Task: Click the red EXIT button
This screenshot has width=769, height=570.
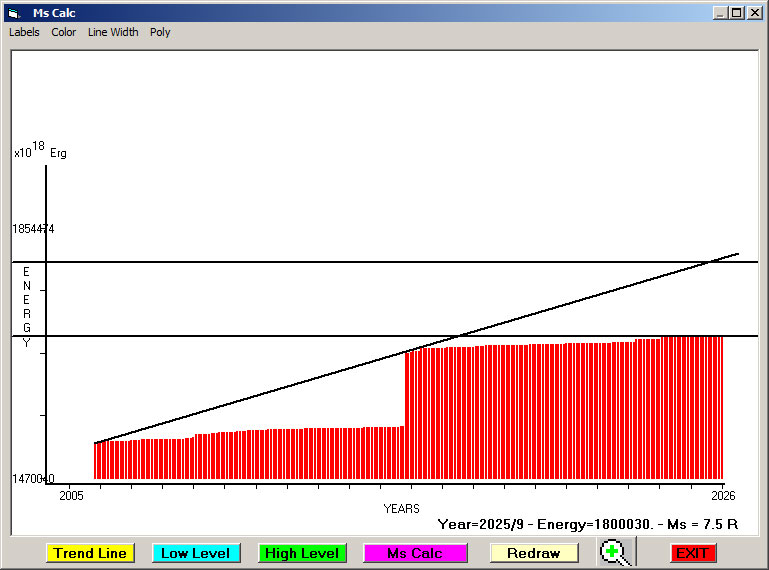Action: [x=692, y=553]
